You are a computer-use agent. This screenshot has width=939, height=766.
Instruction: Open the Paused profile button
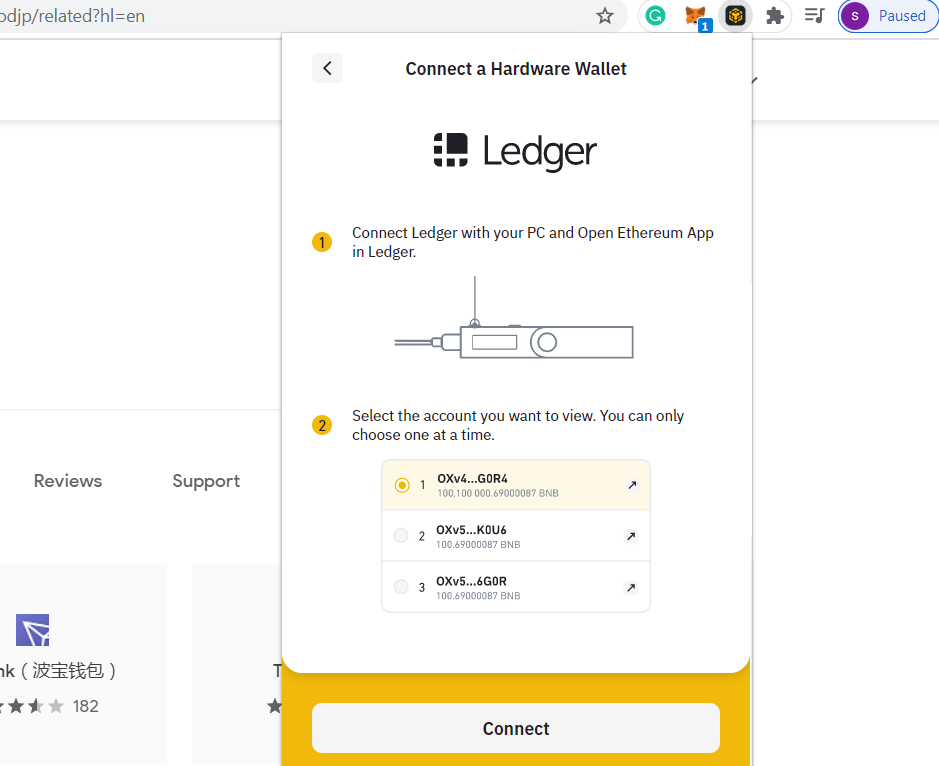888,16
